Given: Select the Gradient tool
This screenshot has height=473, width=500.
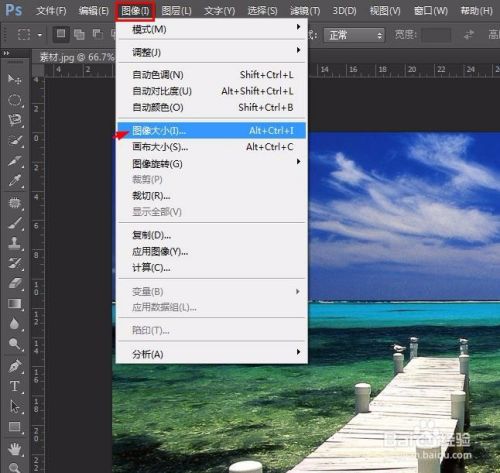Looking at the screenshot, I should tap(14, 304).
